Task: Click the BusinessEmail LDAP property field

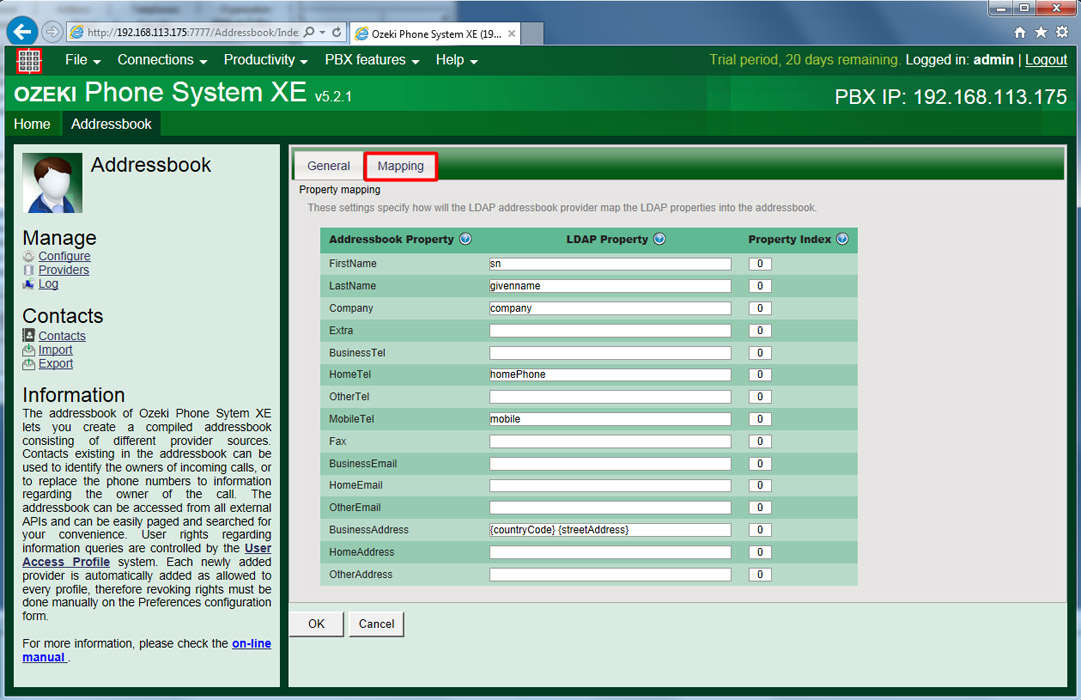Action: coord(610,463)
